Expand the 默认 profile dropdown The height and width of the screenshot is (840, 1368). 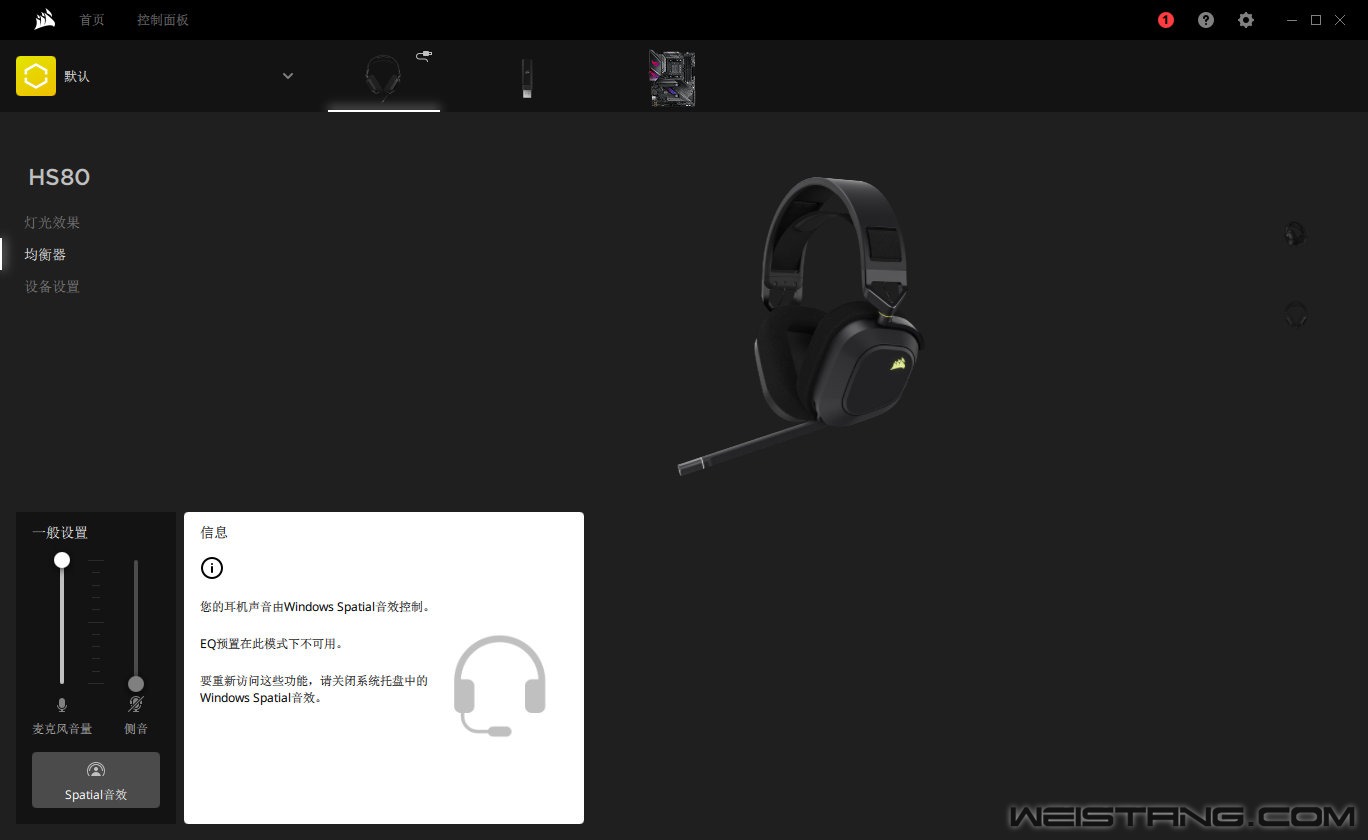(287, 75)
